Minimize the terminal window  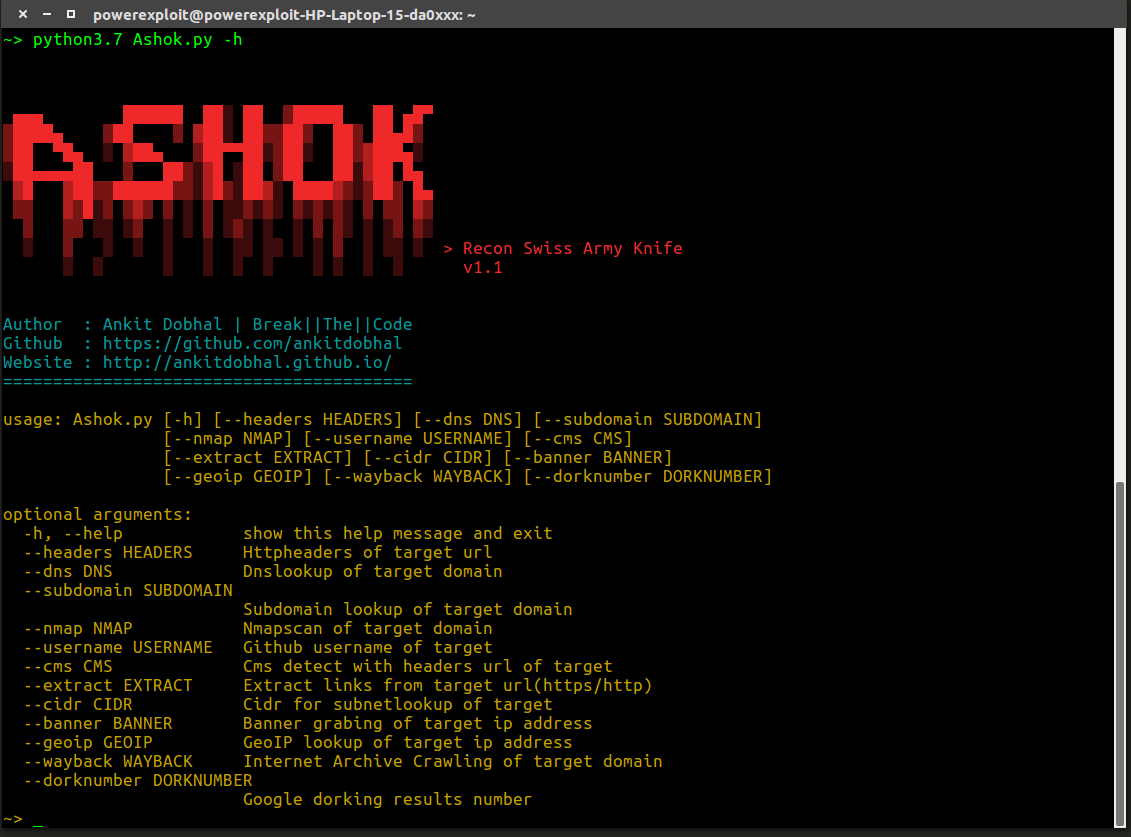(x=47, y=14)
